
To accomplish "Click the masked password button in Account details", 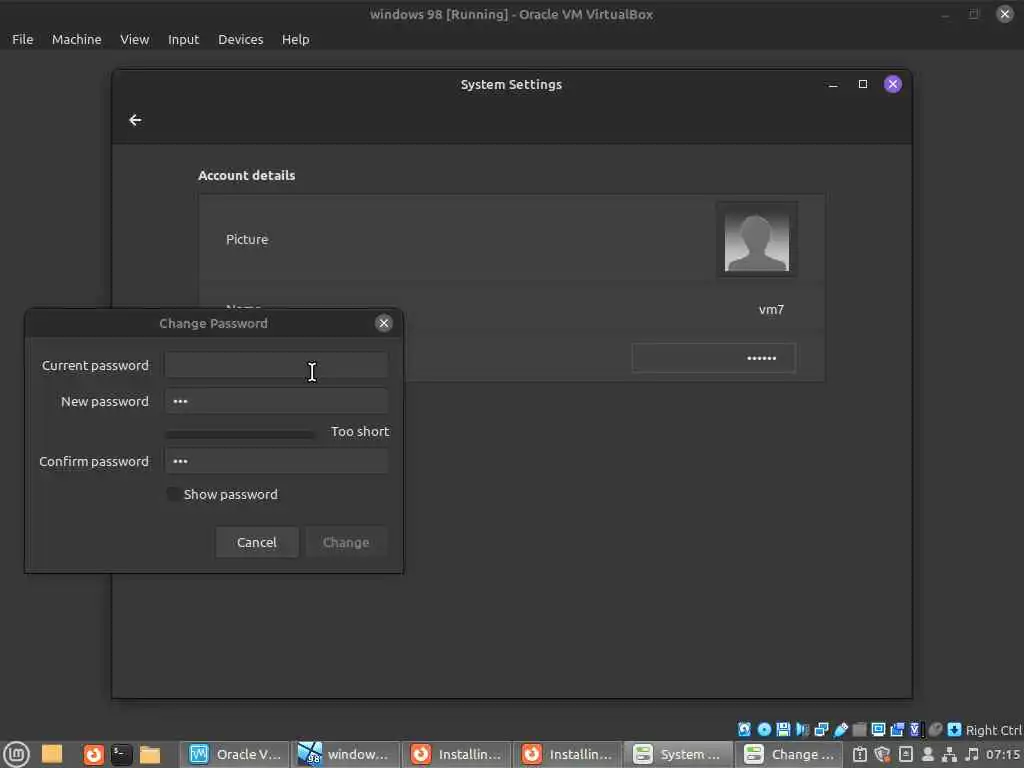I will click(713, 358).
